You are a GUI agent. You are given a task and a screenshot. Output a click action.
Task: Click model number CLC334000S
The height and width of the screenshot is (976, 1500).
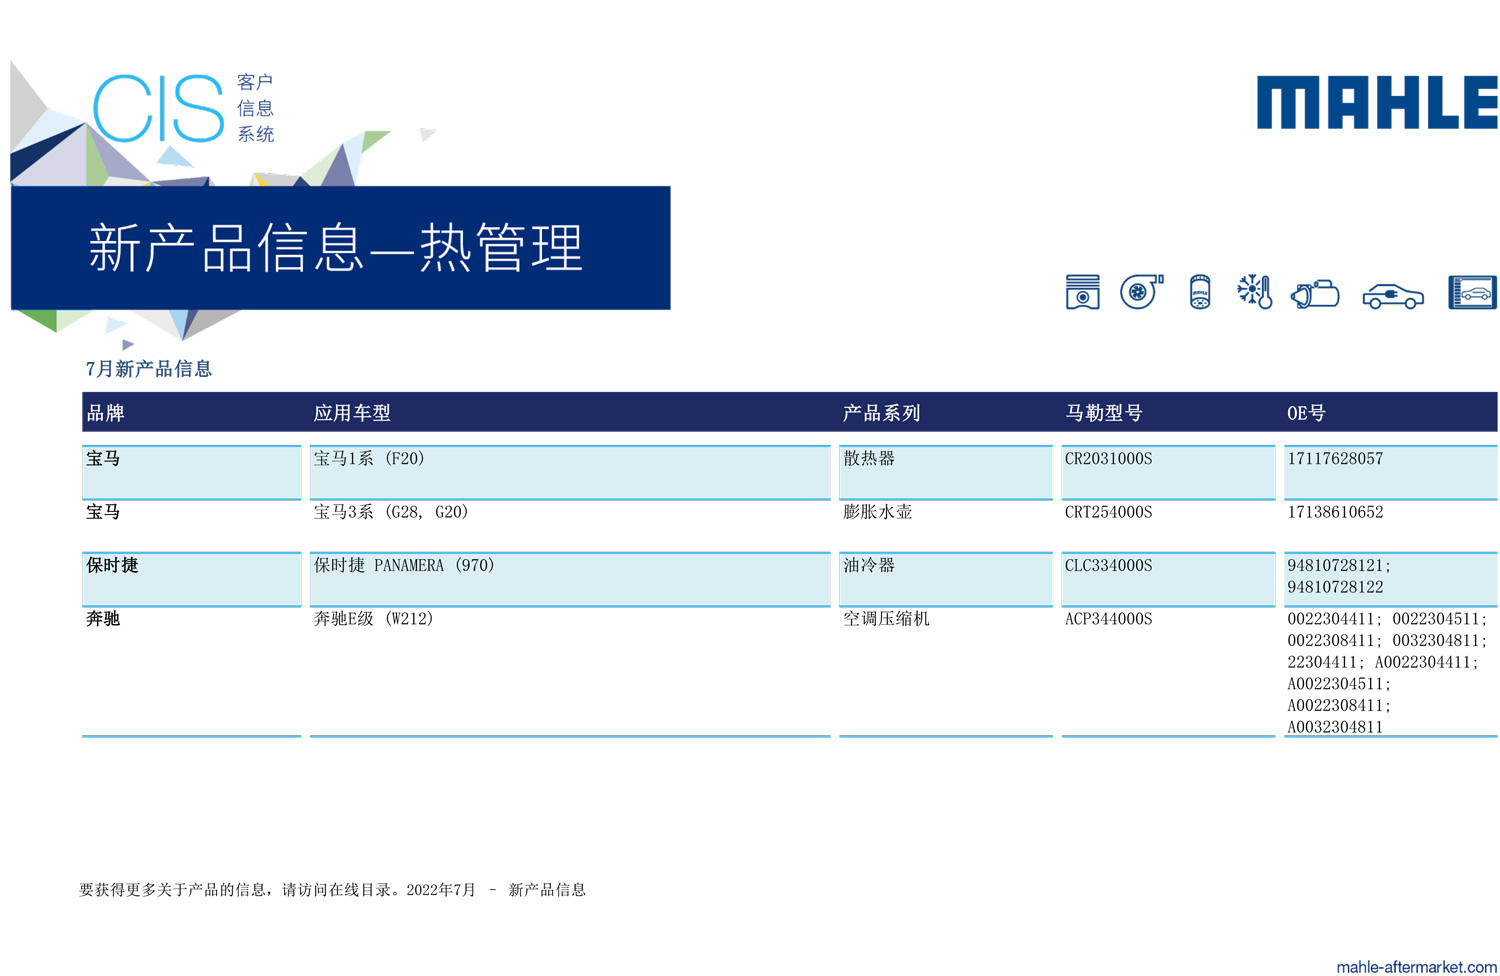(1108, 566)
